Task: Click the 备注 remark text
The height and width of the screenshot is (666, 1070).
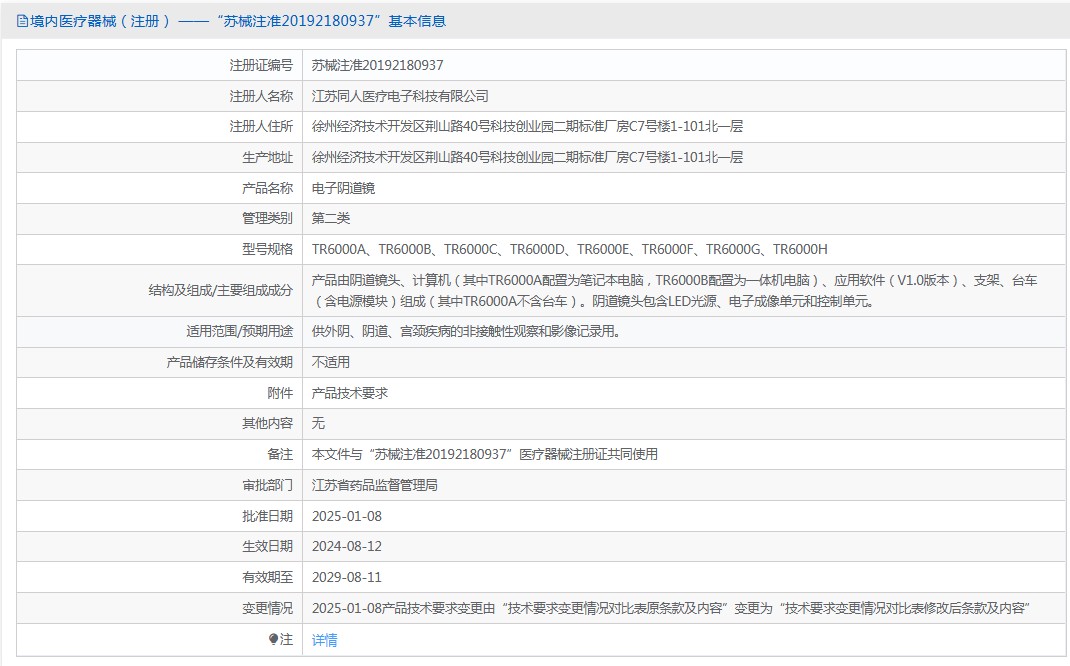Action: click(x=485, y=454)
